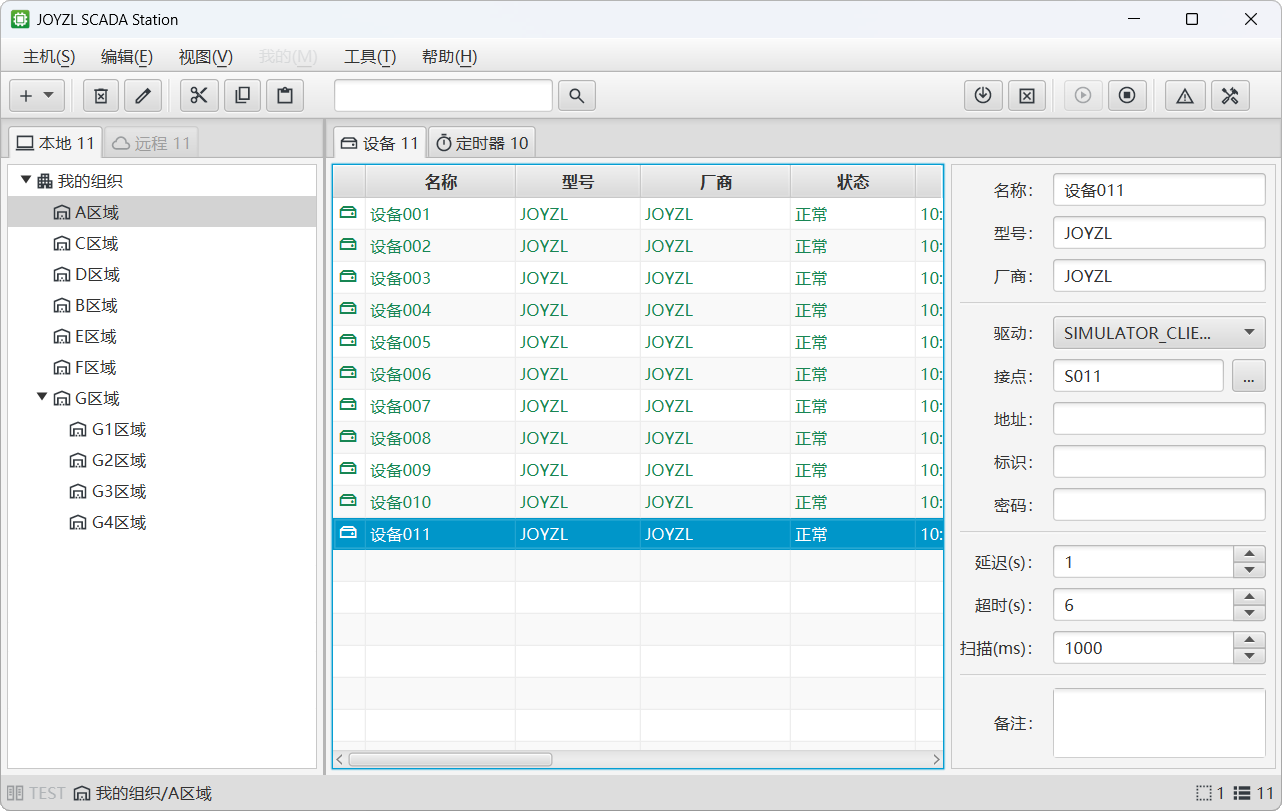This screenshot has height=811, width=1282.
Task: Switch to the 定时器 10 tab
Action: (482, 143)
